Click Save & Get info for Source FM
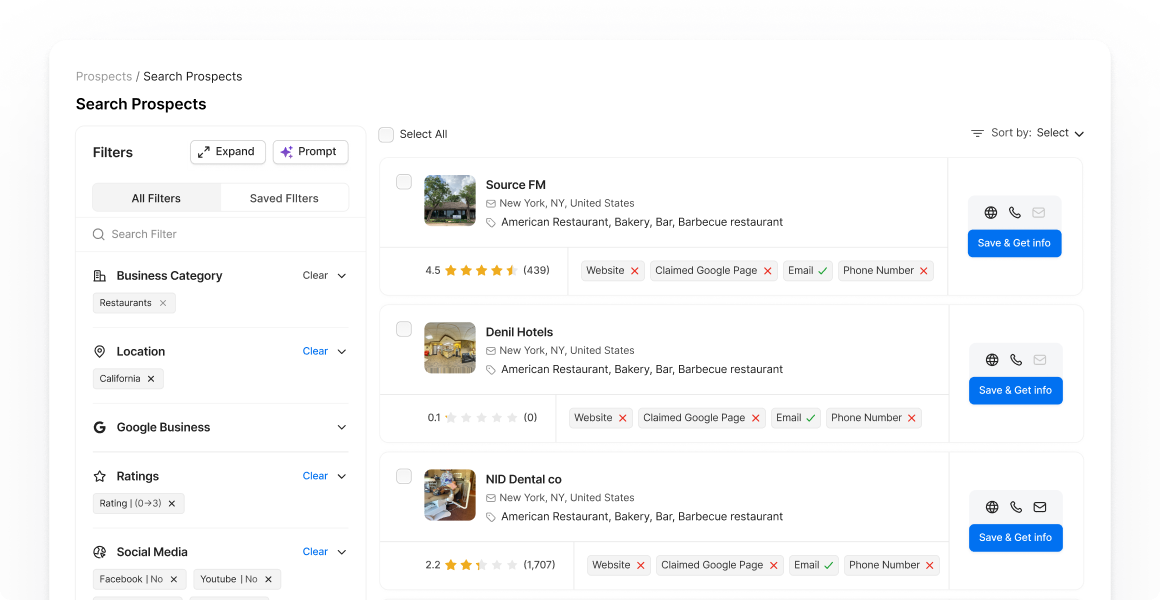This screenshot has height=600, width=1160. (1014, 243)
